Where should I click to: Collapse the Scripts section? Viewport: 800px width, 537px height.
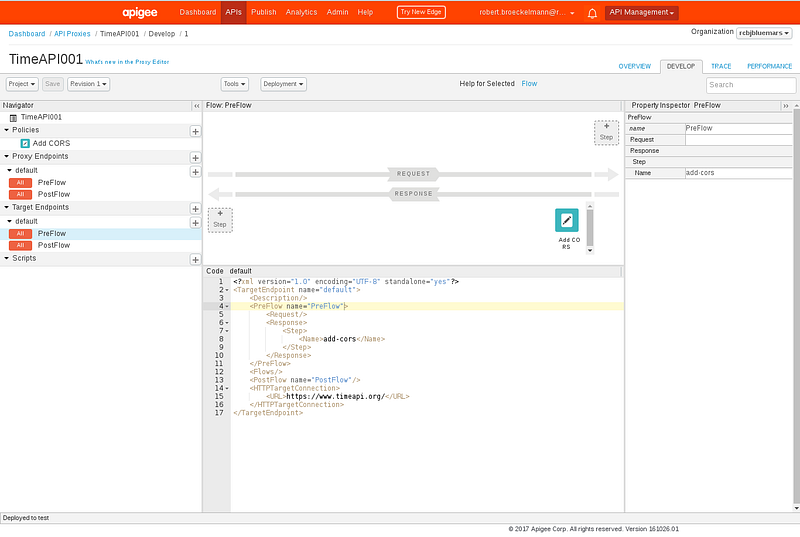click(x=7, y=259)
